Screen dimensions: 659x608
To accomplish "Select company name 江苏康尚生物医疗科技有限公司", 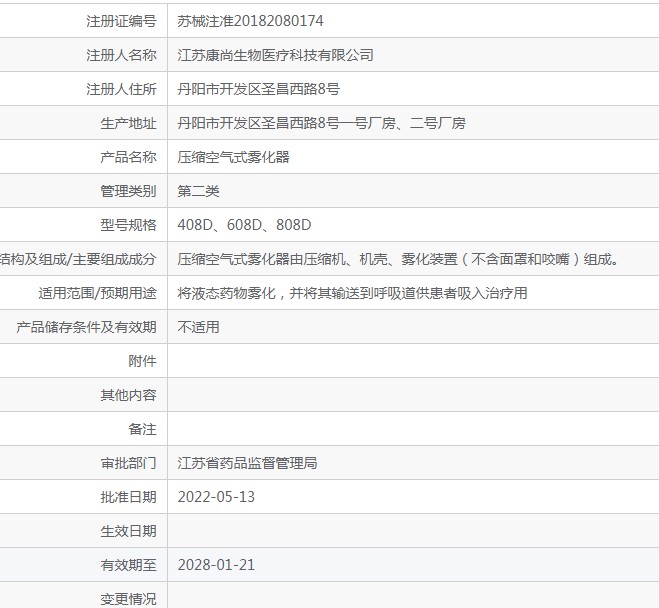I will coord(275,55).
